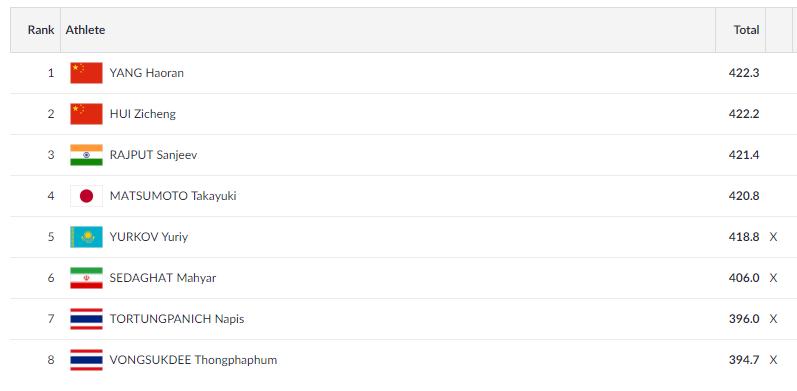Click the X mark next to 396.0
The height and width of the screenshot is (391, 797).
(x=773, y=319)
